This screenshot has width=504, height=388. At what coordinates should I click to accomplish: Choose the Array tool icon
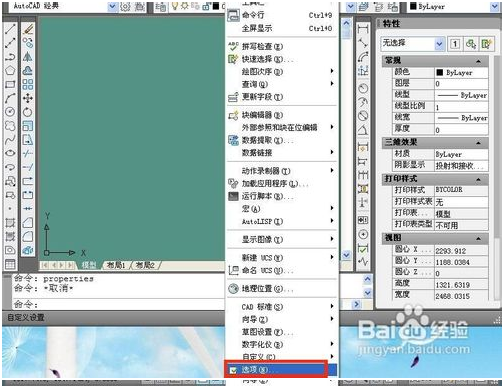click(x=28, y=84)
